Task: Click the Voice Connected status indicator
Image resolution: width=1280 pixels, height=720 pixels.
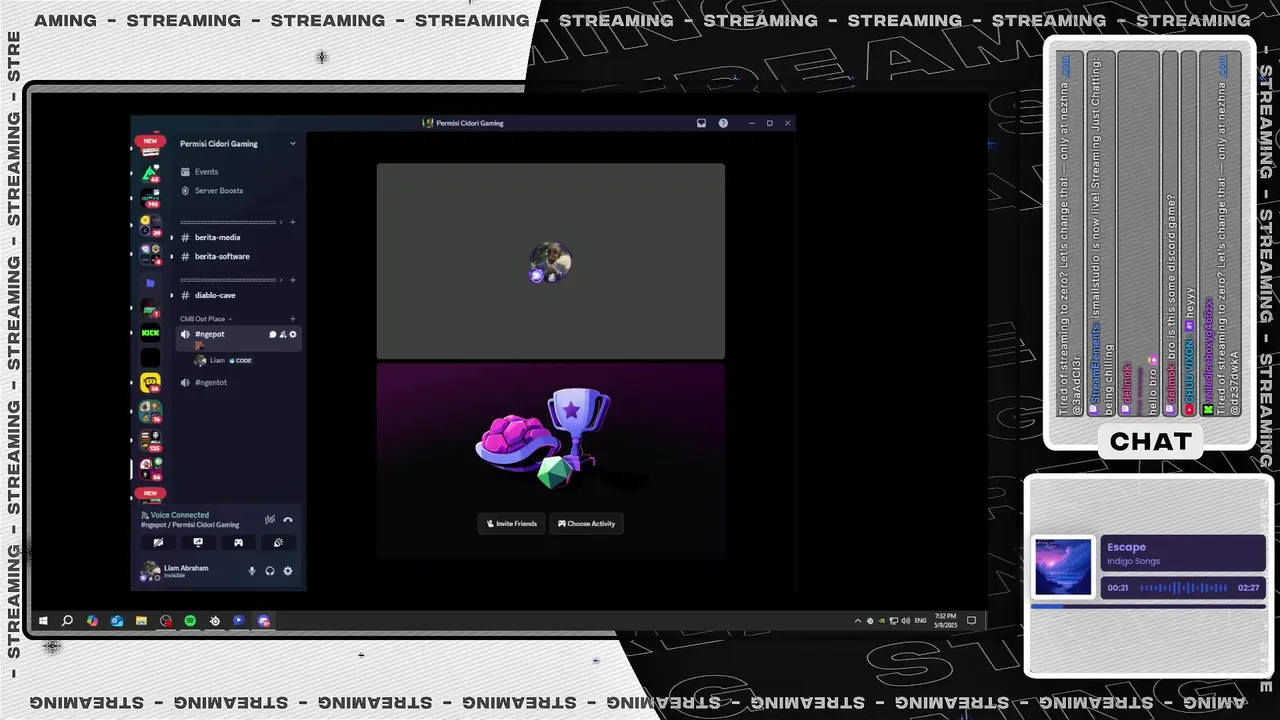Action: [175, 515]
